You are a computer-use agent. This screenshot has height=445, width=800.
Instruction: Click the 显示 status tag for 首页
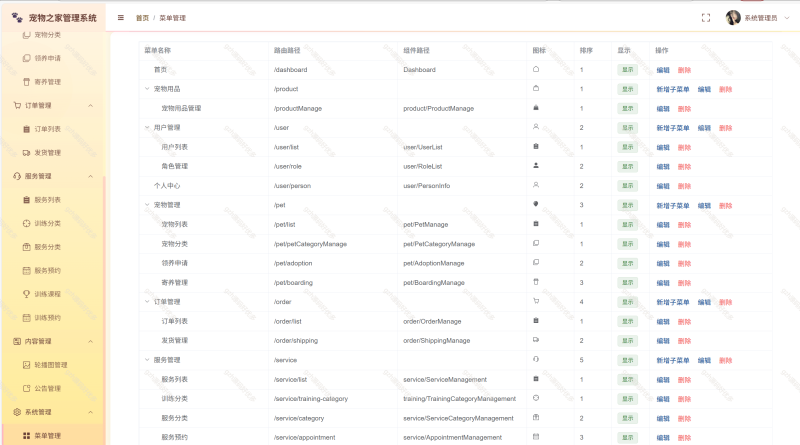tap(628, 70)
